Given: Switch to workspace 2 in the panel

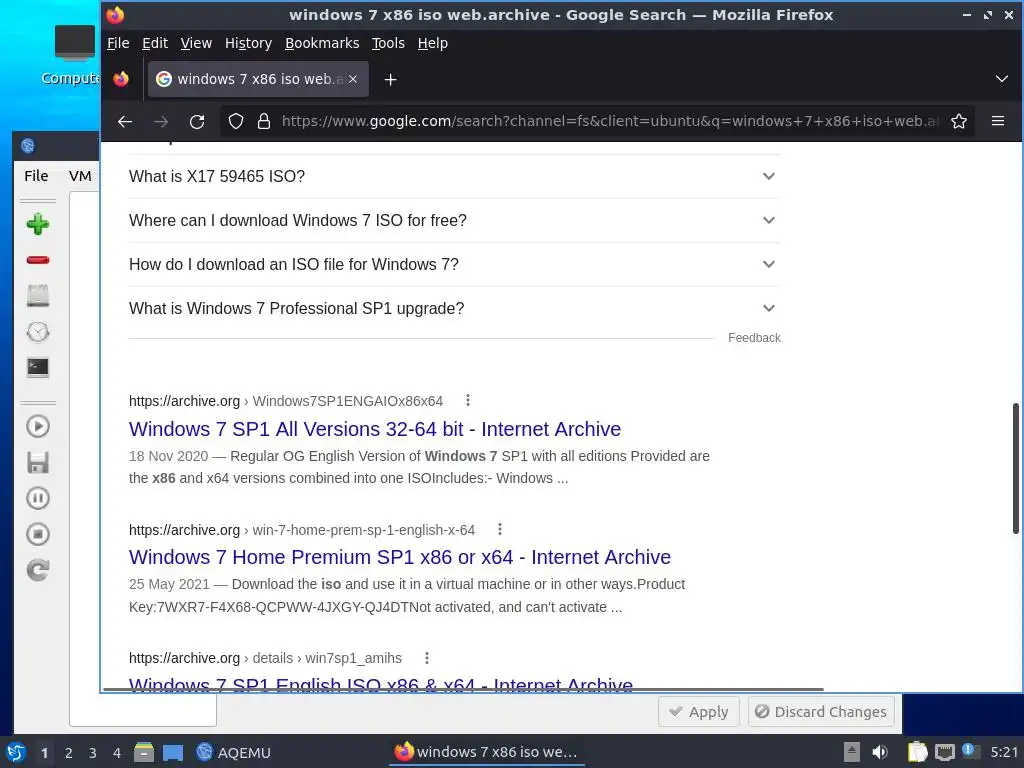Looking at the screenshot, I should (69, 753).
